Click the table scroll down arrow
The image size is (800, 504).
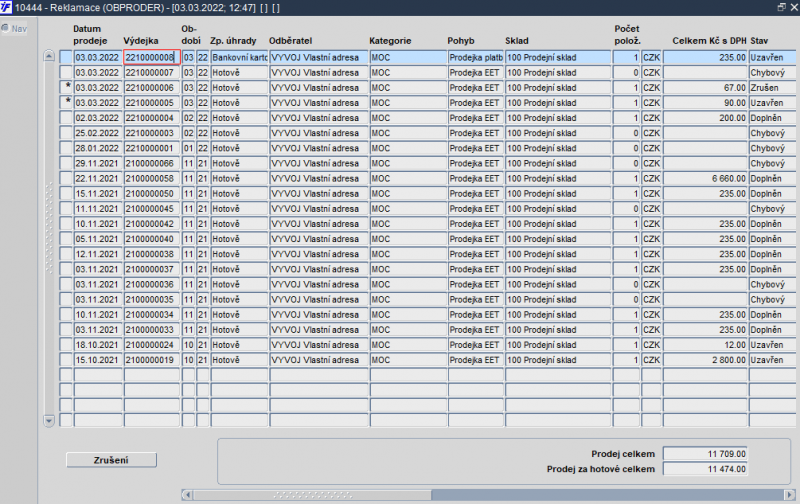49,421
